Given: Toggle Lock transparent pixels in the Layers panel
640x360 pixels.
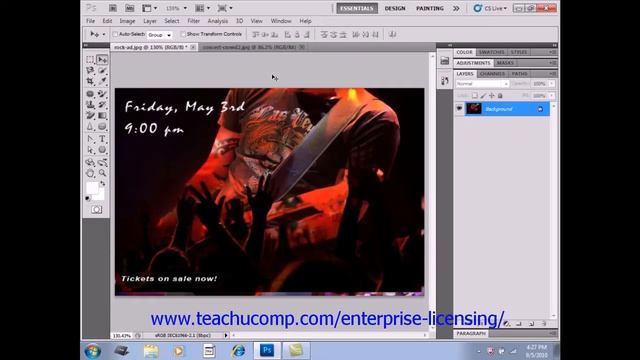Looking at the screenshot, I should [x=475, y=96].
